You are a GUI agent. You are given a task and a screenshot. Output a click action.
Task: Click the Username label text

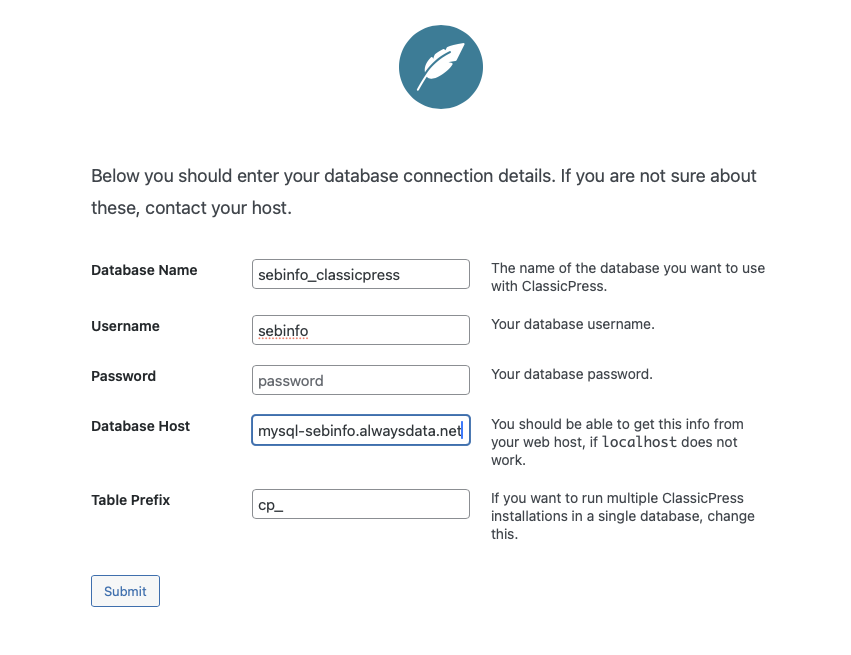pyautogui.click(x=125, y=326)
